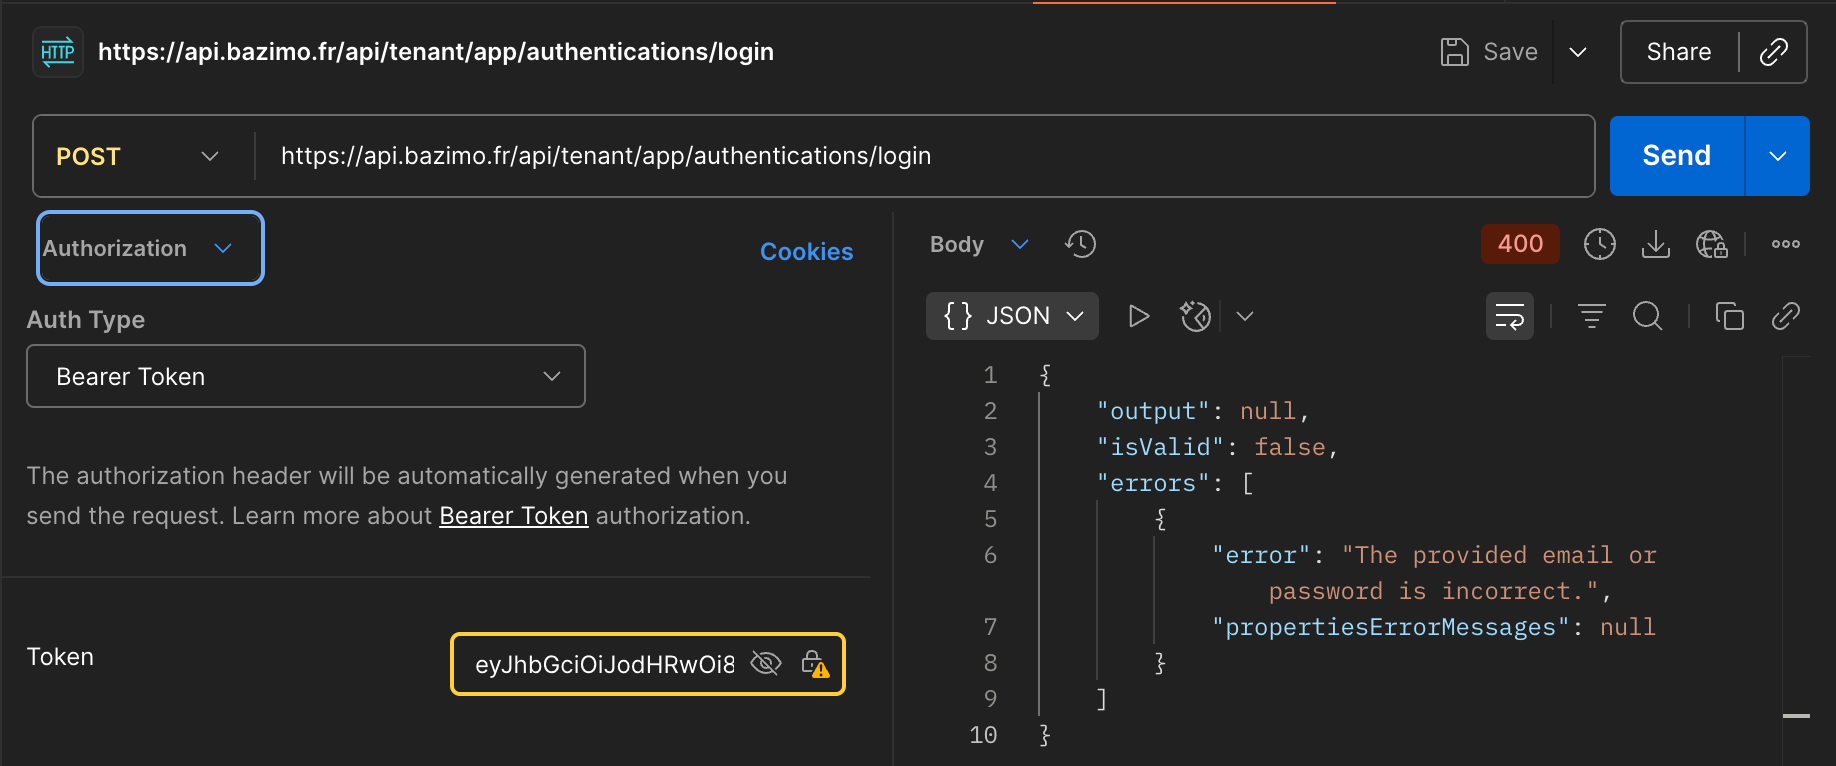
Task: Click the Send button
Action: 1676,156
